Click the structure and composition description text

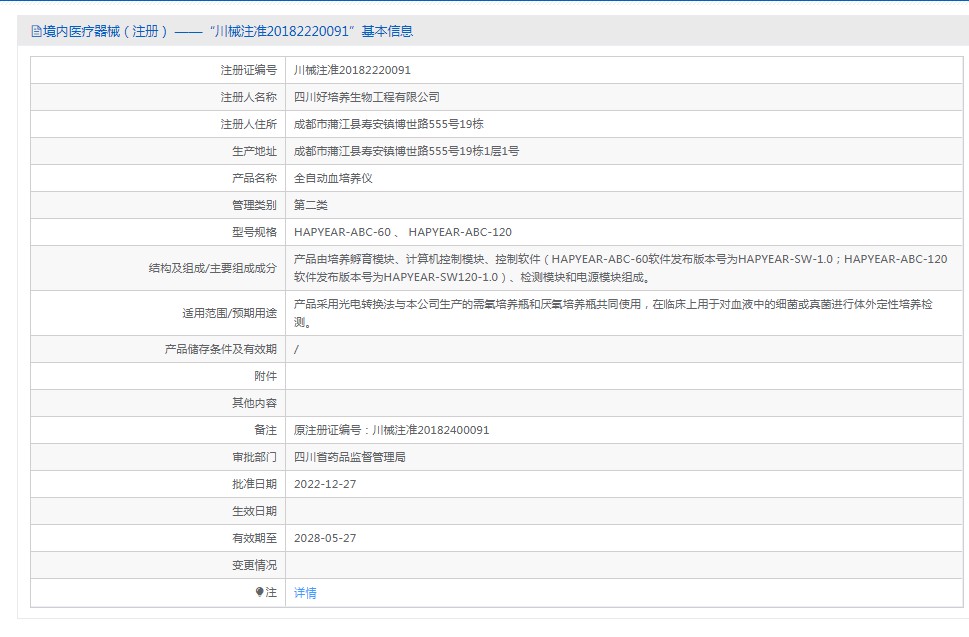click(x=620, y=268)
